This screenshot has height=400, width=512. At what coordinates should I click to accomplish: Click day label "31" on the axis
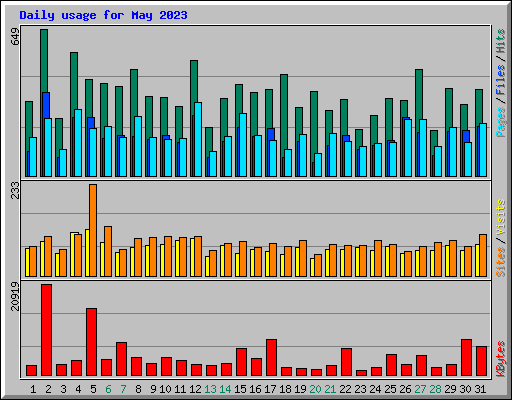480,389
